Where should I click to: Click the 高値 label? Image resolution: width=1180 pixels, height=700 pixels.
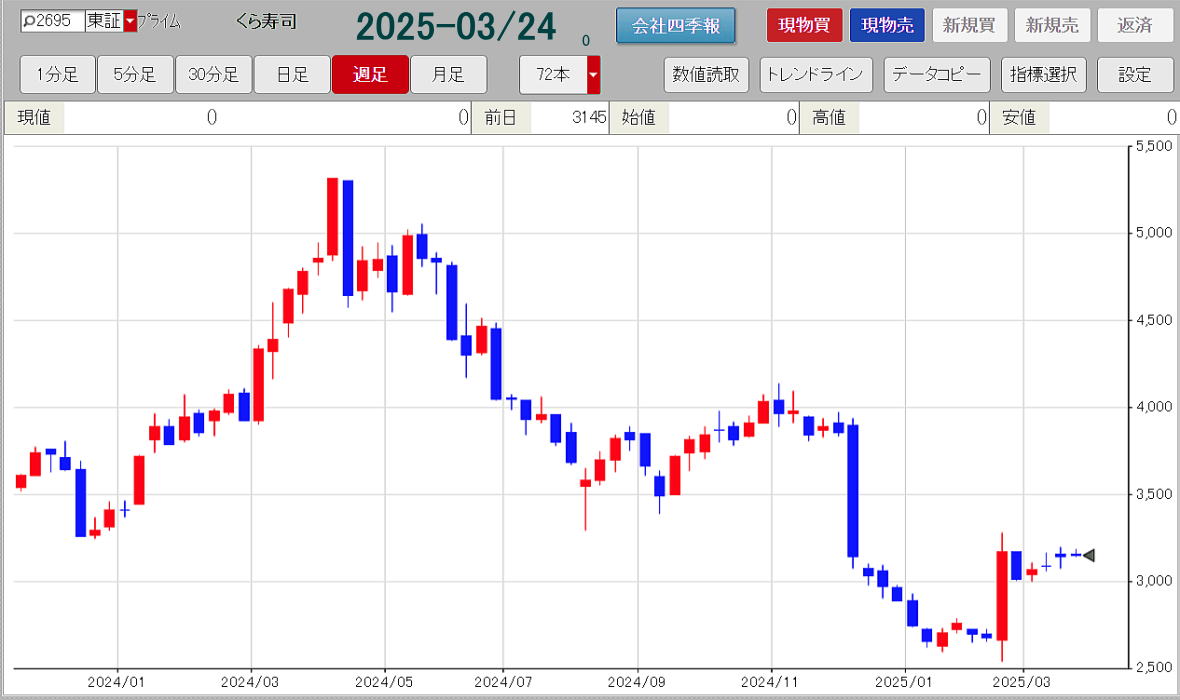pos(829,117)
